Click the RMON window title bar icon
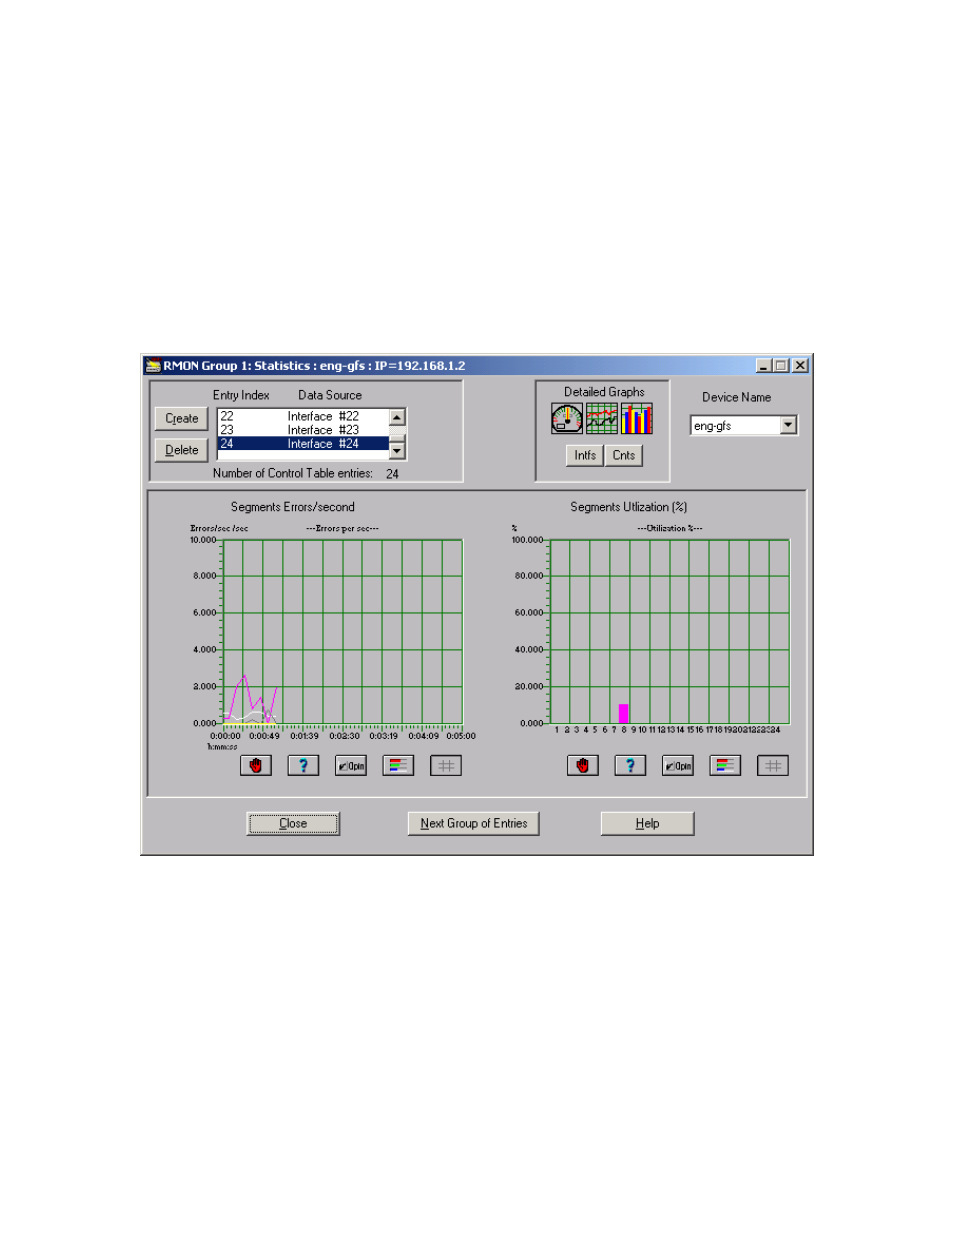The image size is (954, 1235). point(153,366)
